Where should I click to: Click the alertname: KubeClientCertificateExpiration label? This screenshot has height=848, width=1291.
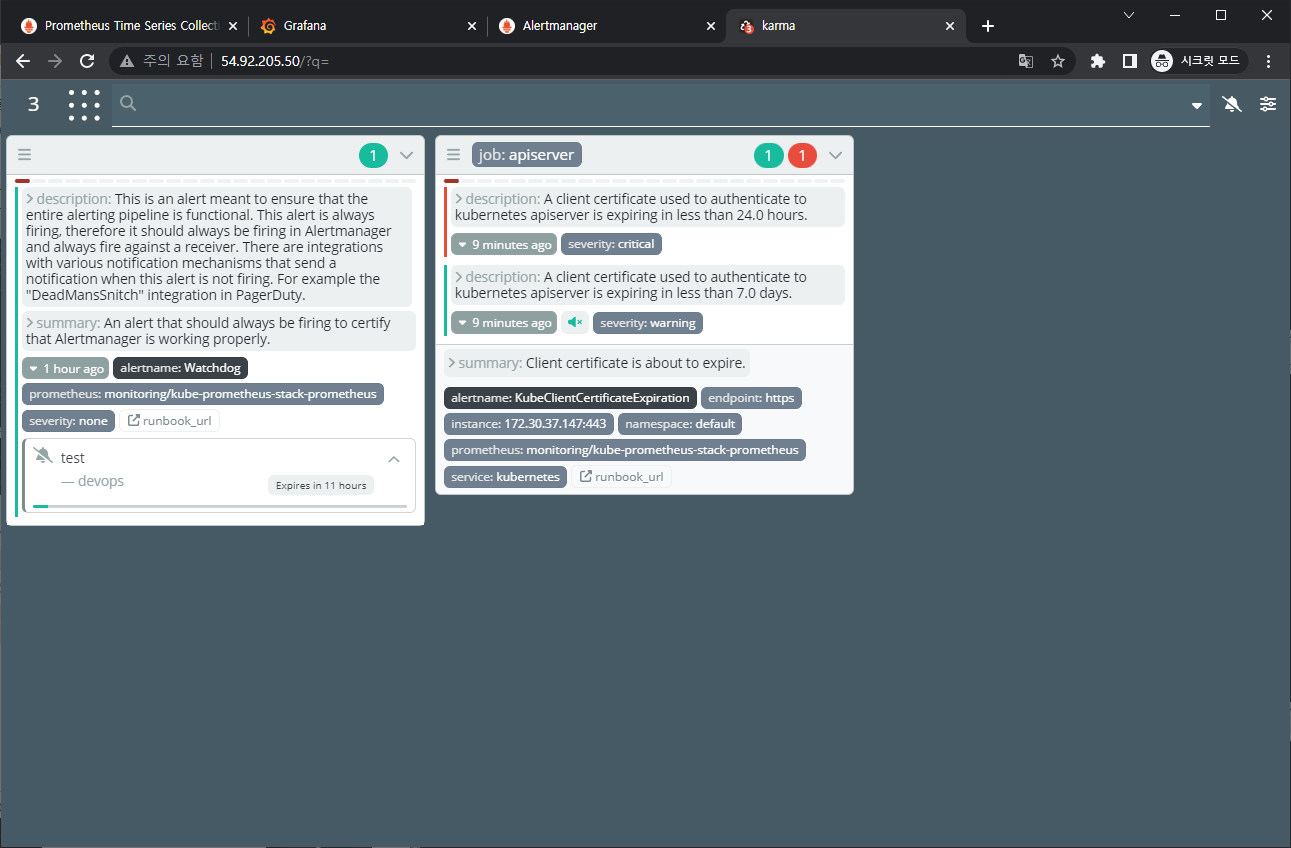click(x=570, y=398)
